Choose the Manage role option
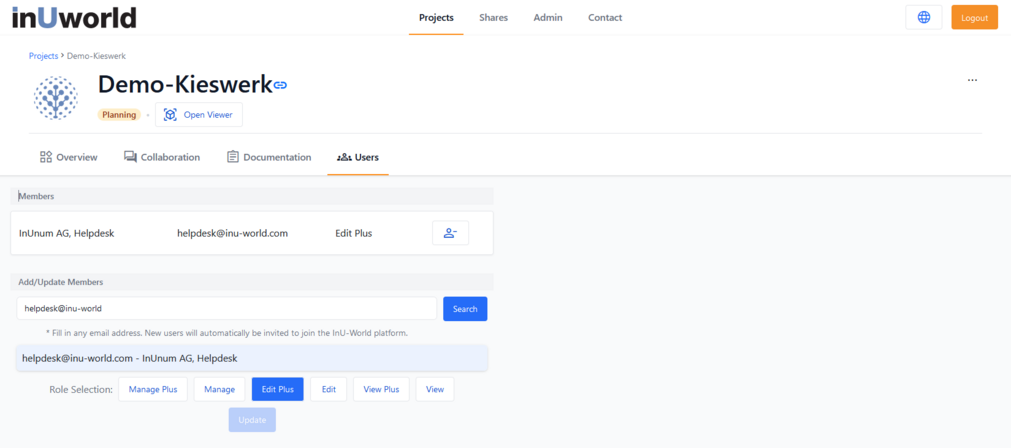The width and height of the screenshot is (1011, 448). coord(219,389)
